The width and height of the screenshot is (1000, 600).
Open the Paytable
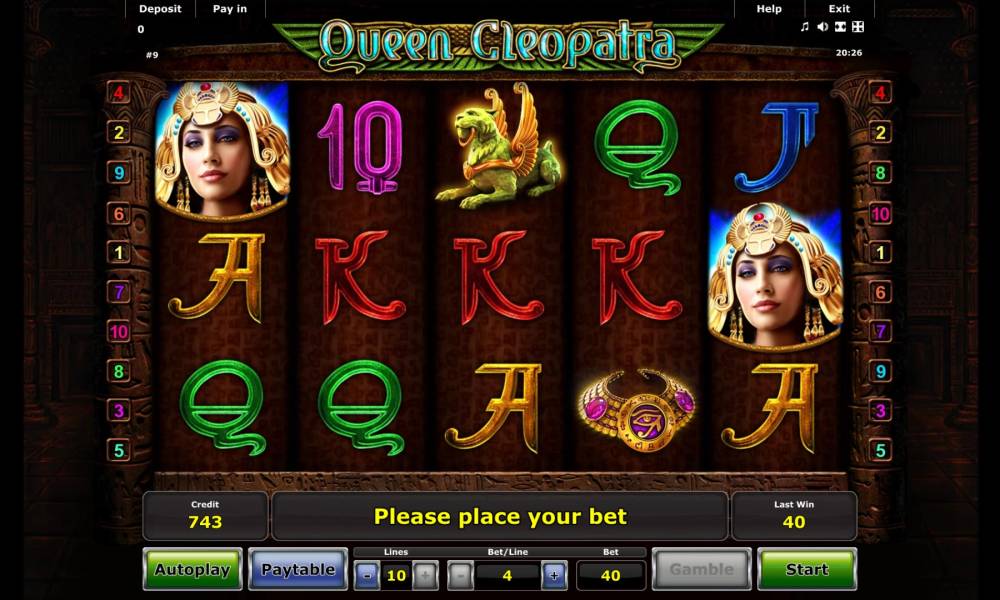(298, 569)
